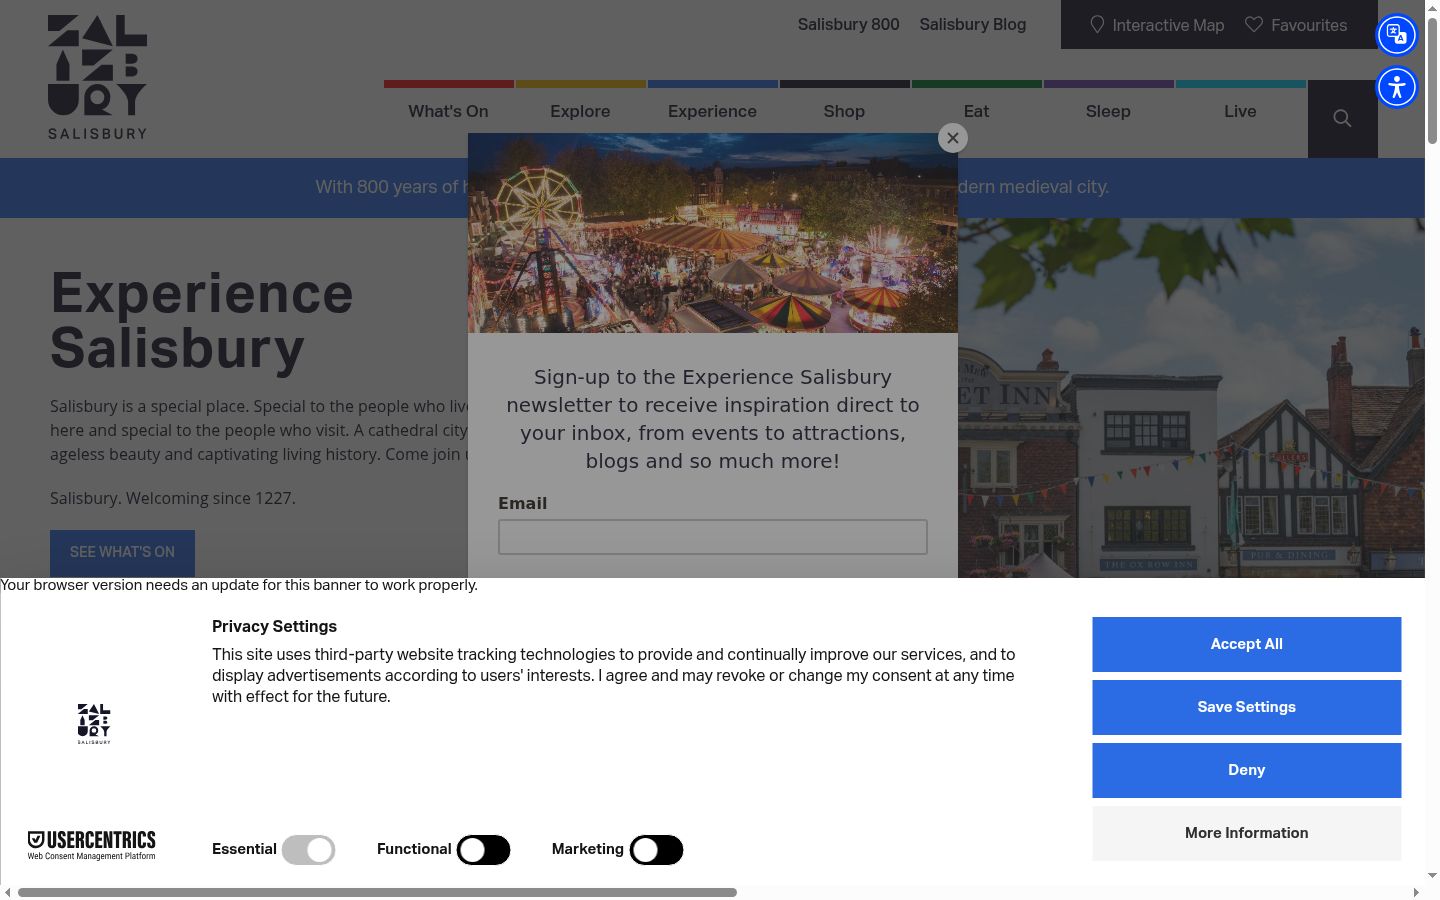1440x900 pixels.
Task: Click the Salisbury logo in the header
Action: (97, 77)
